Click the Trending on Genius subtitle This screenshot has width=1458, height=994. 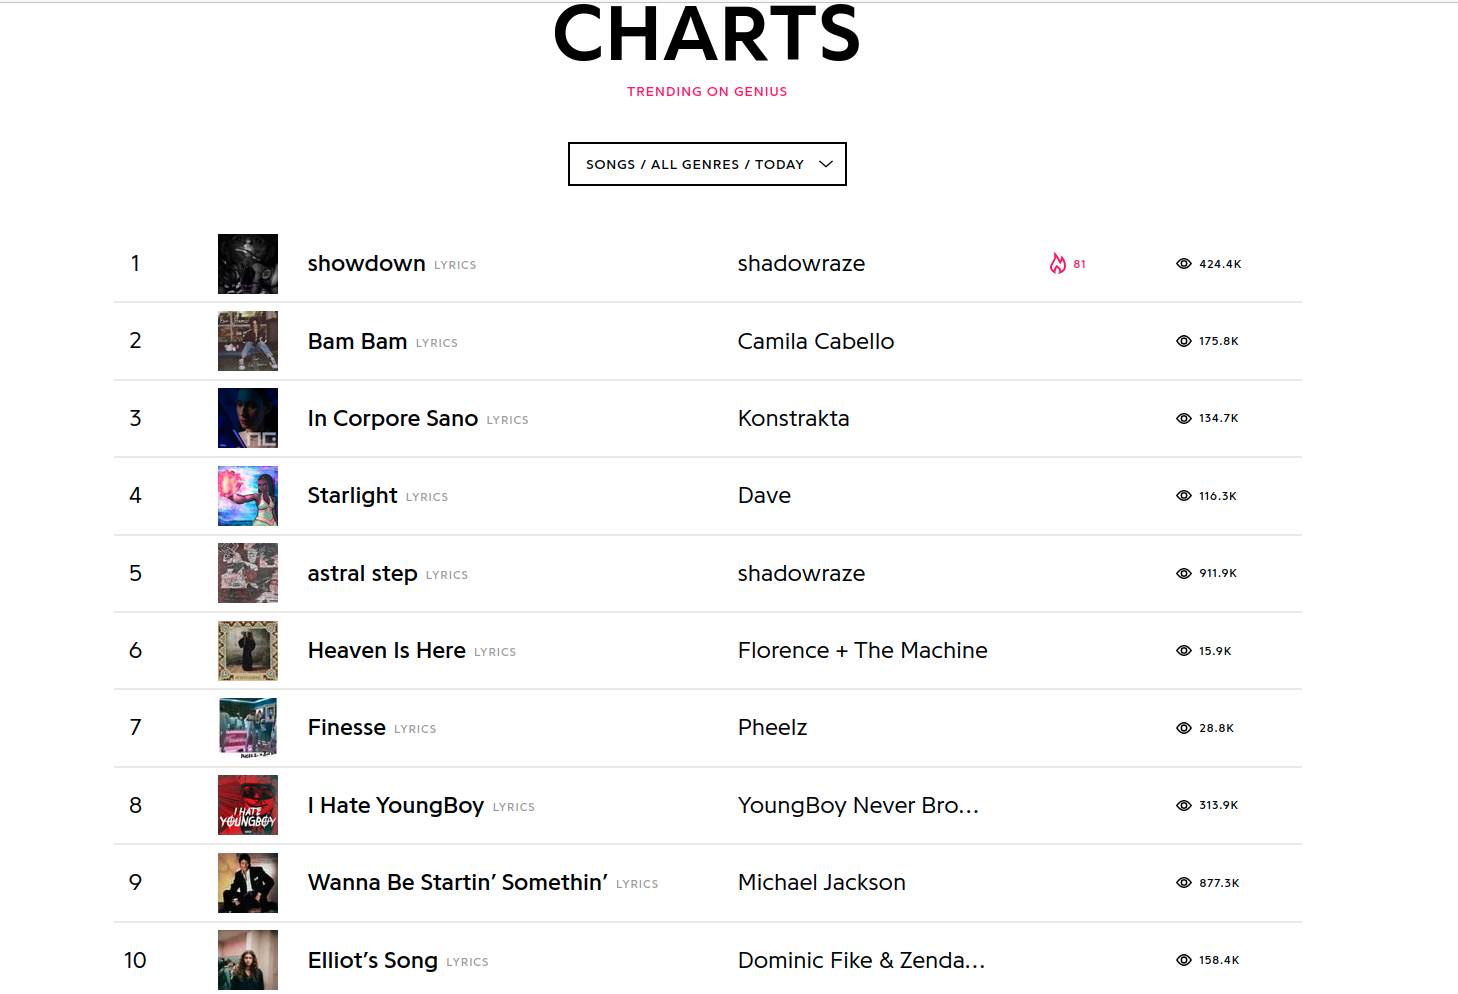707,91
